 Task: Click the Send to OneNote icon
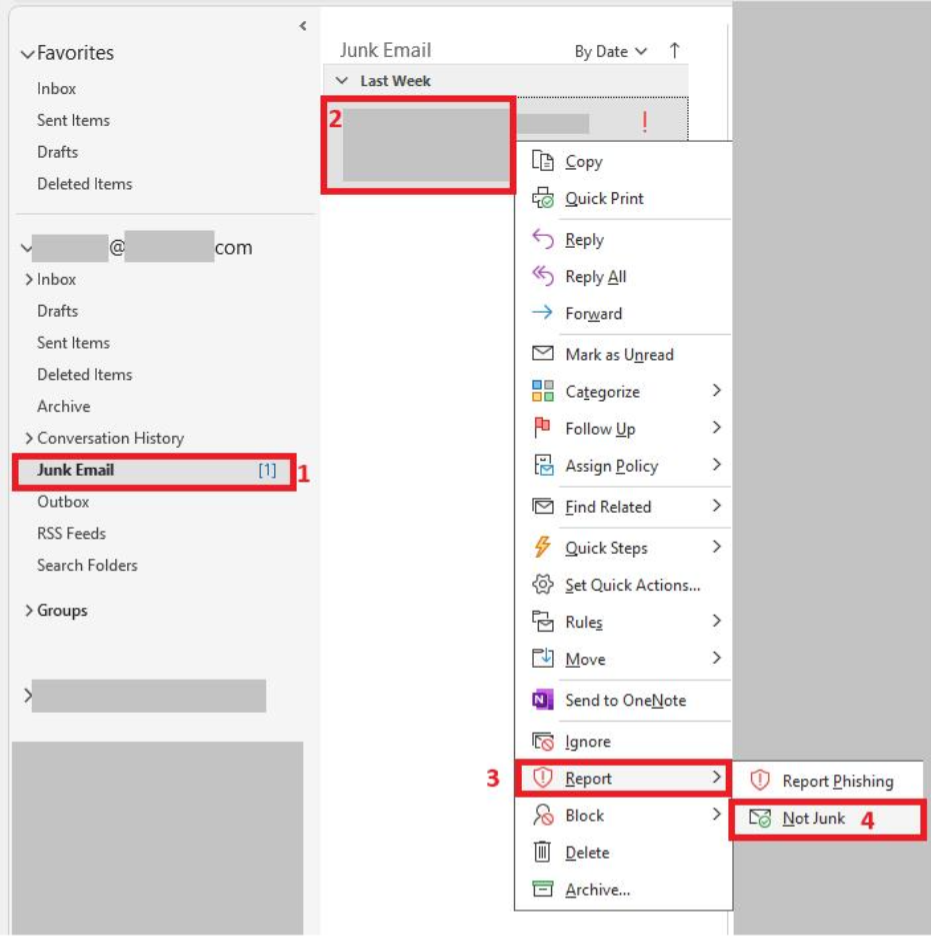click(x=542, y=700)
